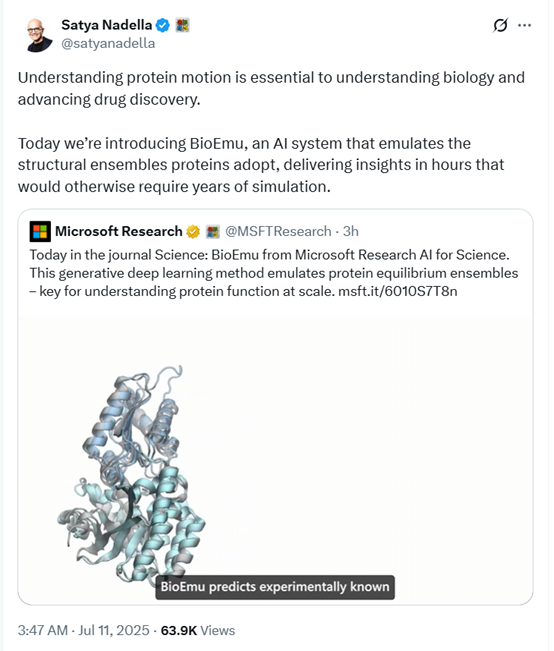The height and width of the screenshot is (651, 554).
Task: Click the 3:47 AM · Jul 11, 2025 timestamp
Action: pos(83,630)
